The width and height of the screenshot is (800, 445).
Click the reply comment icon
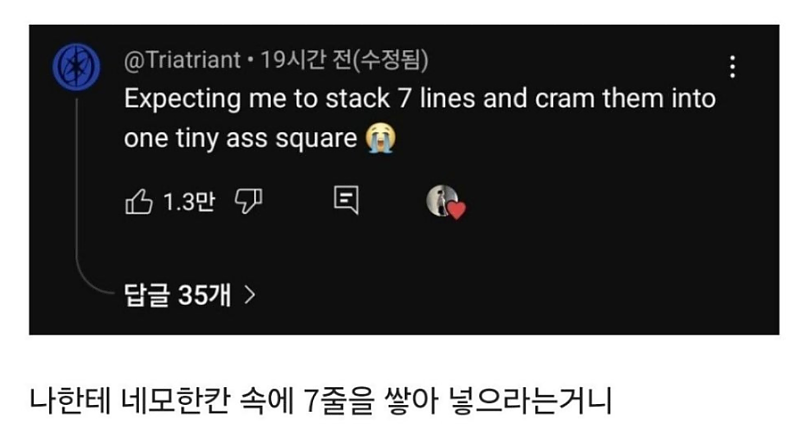(x=346, y=201)
